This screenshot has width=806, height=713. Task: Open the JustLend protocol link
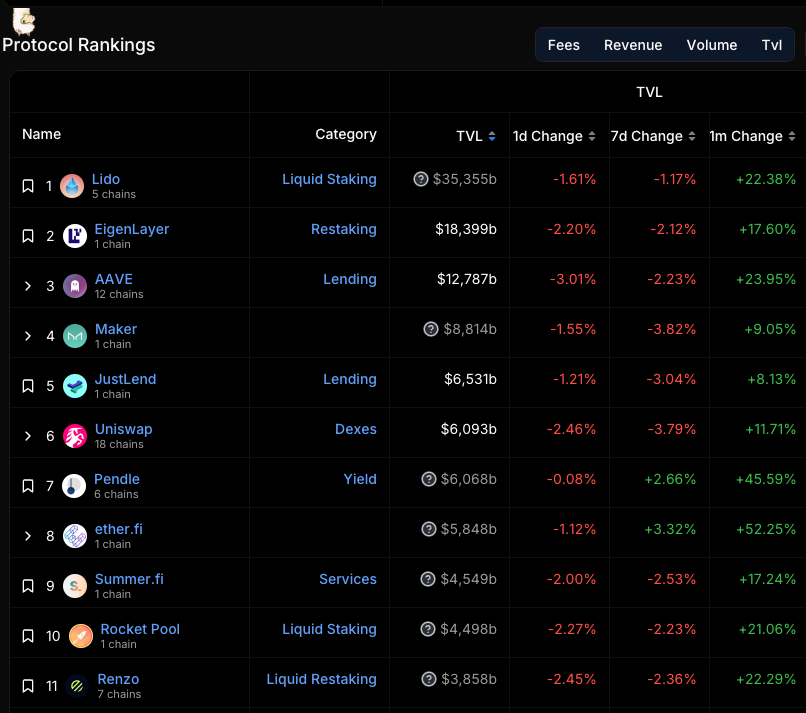tap(125, 379)
